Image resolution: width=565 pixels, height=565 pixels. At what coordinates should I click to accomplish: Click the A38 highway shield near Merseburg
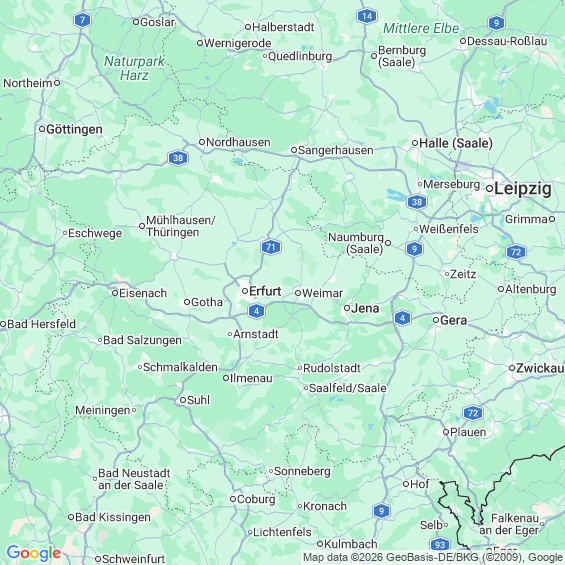(x=417, y=202)
